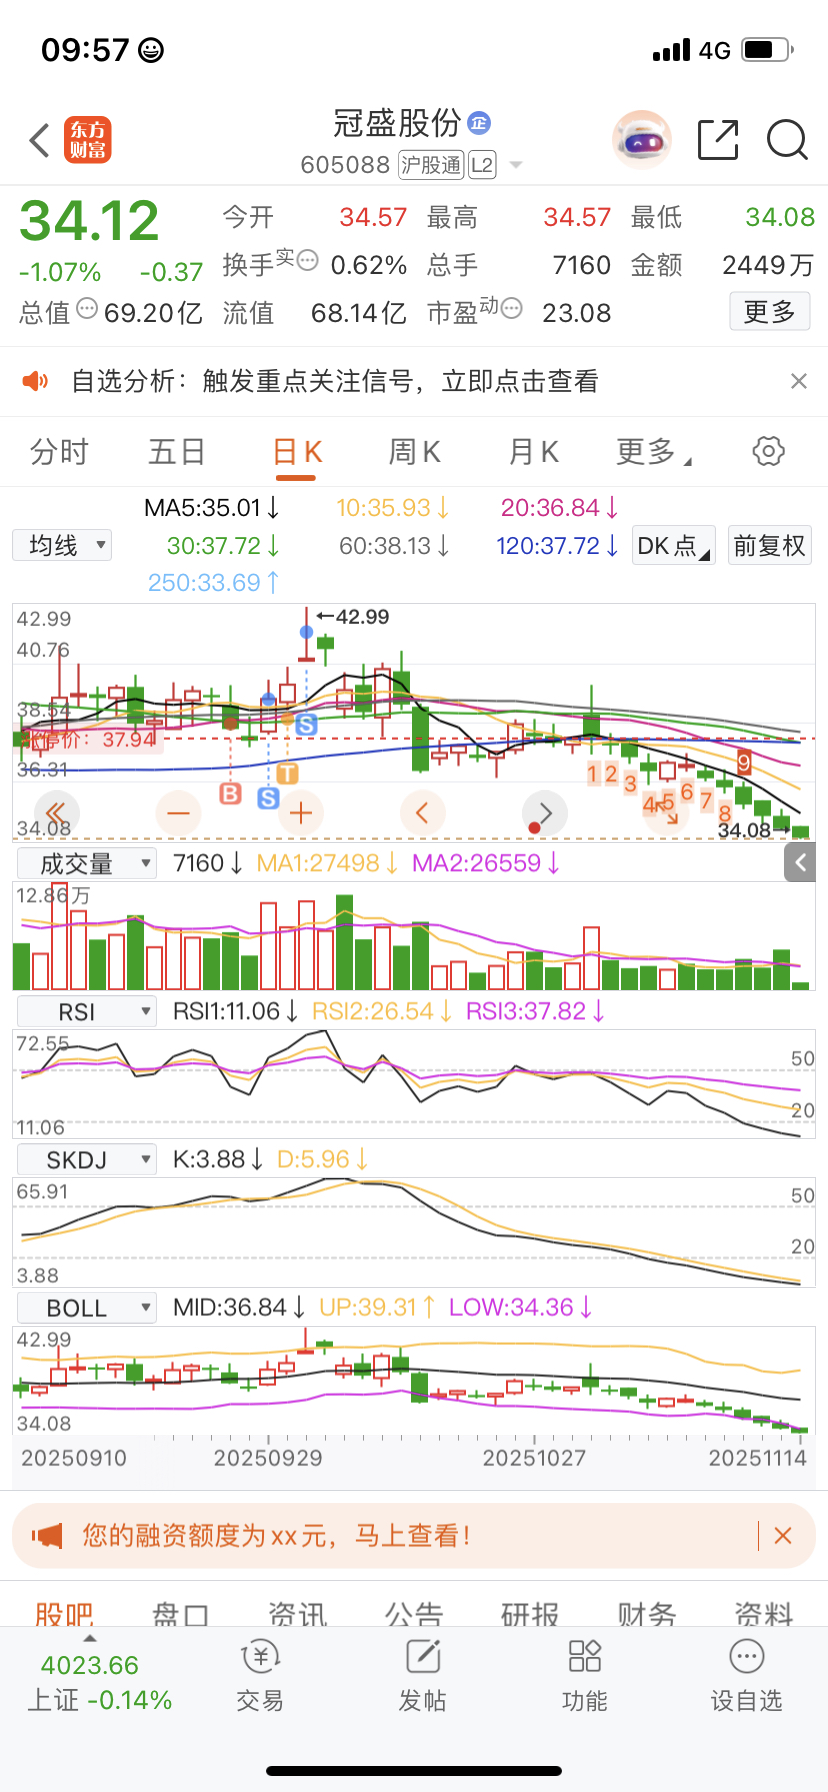Tap the L2 level tag
Image resolution: width=828 pixels, height=1792 pixels.
tap(482, 165)
